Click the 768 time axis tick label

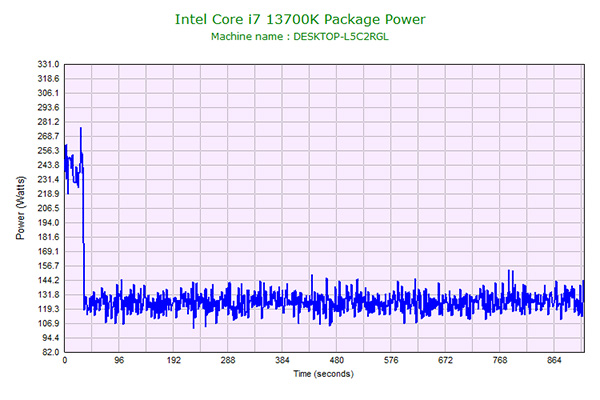tap(500, 360)
